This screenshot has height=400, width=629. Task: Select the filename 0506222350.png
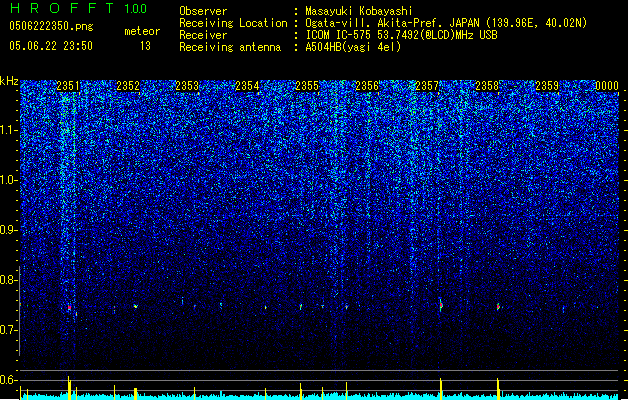[51, 26]
